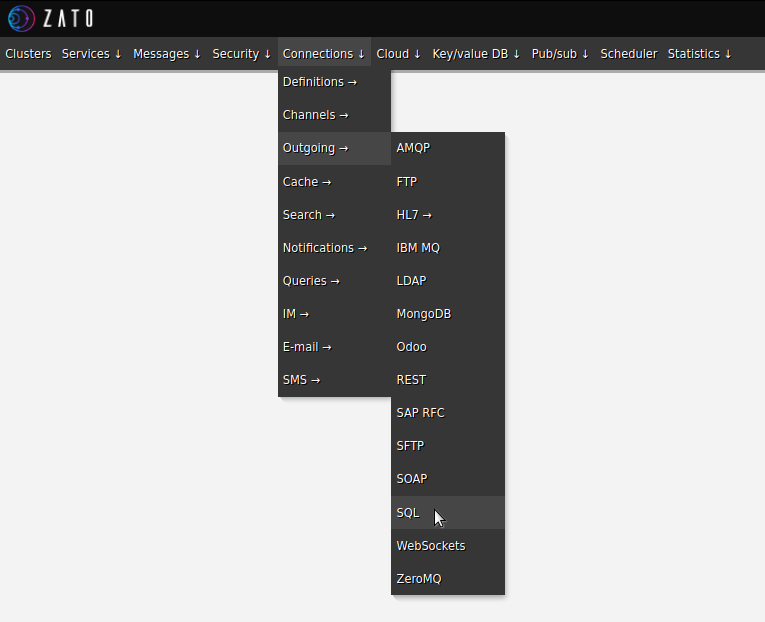
Task: Expand the Key/value DB dropdown menu
Action: pos(476,54)
